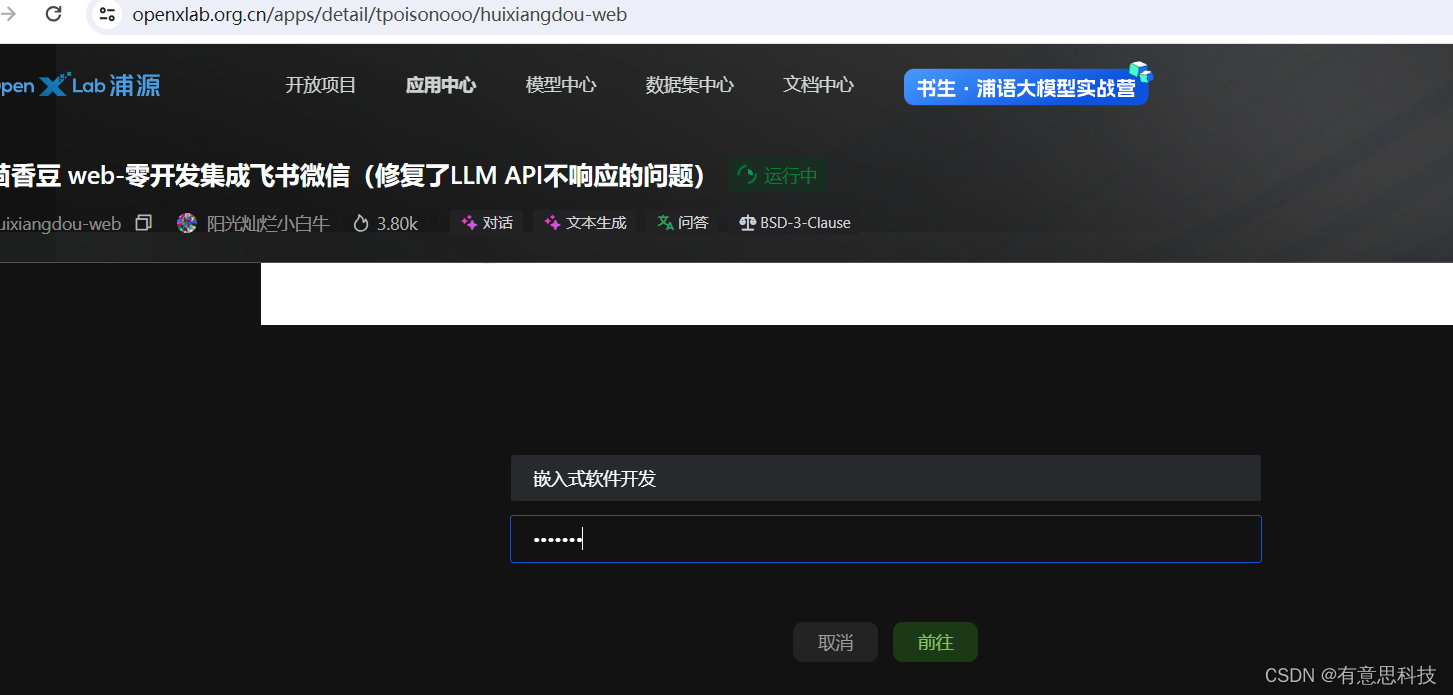The image size is (1453, 695).
Task: Open the 阳光灿烂小白牛 author profile
Action: [x=268, y=223]
